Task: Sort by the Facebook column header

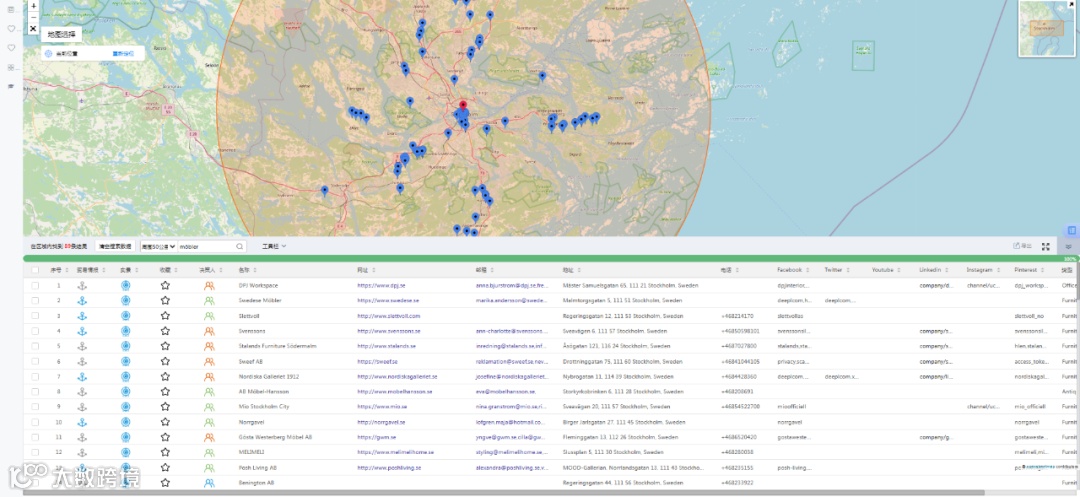Action: [x=790, y=270]
